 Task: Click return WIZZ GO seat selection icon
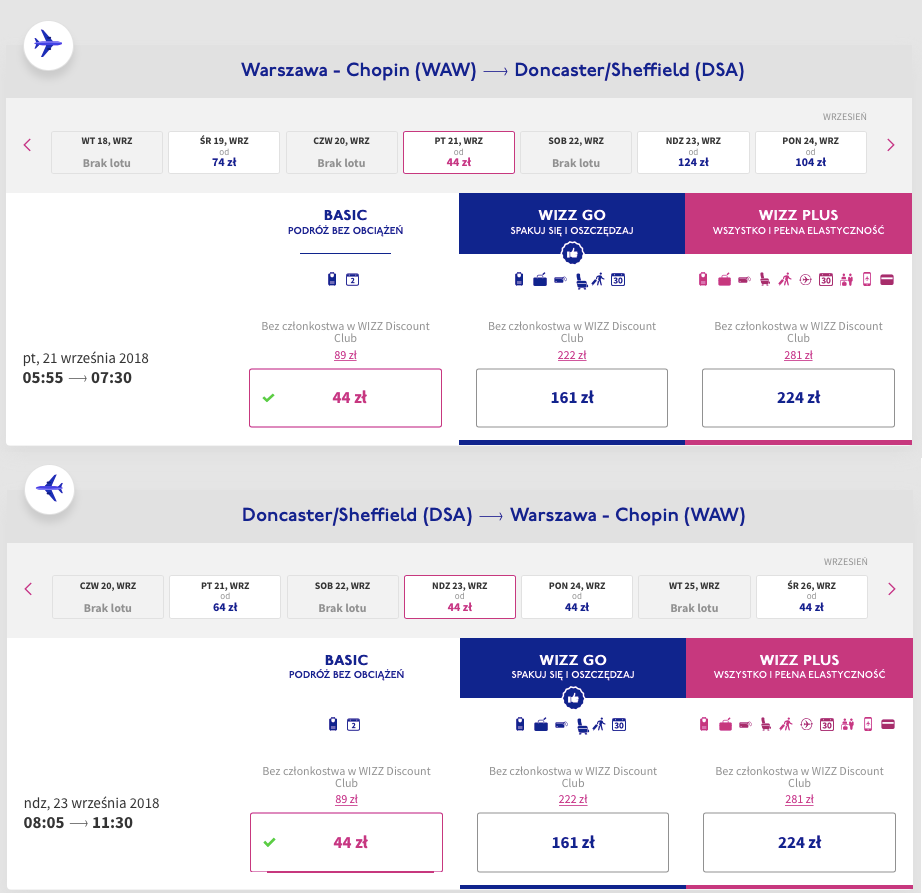(582, 725)
